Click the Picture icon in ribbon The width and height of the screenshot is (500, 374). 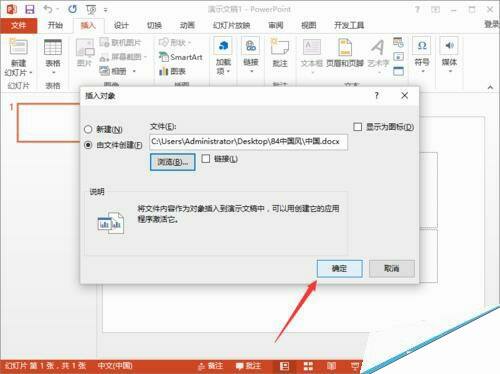[x=84, y=48]
